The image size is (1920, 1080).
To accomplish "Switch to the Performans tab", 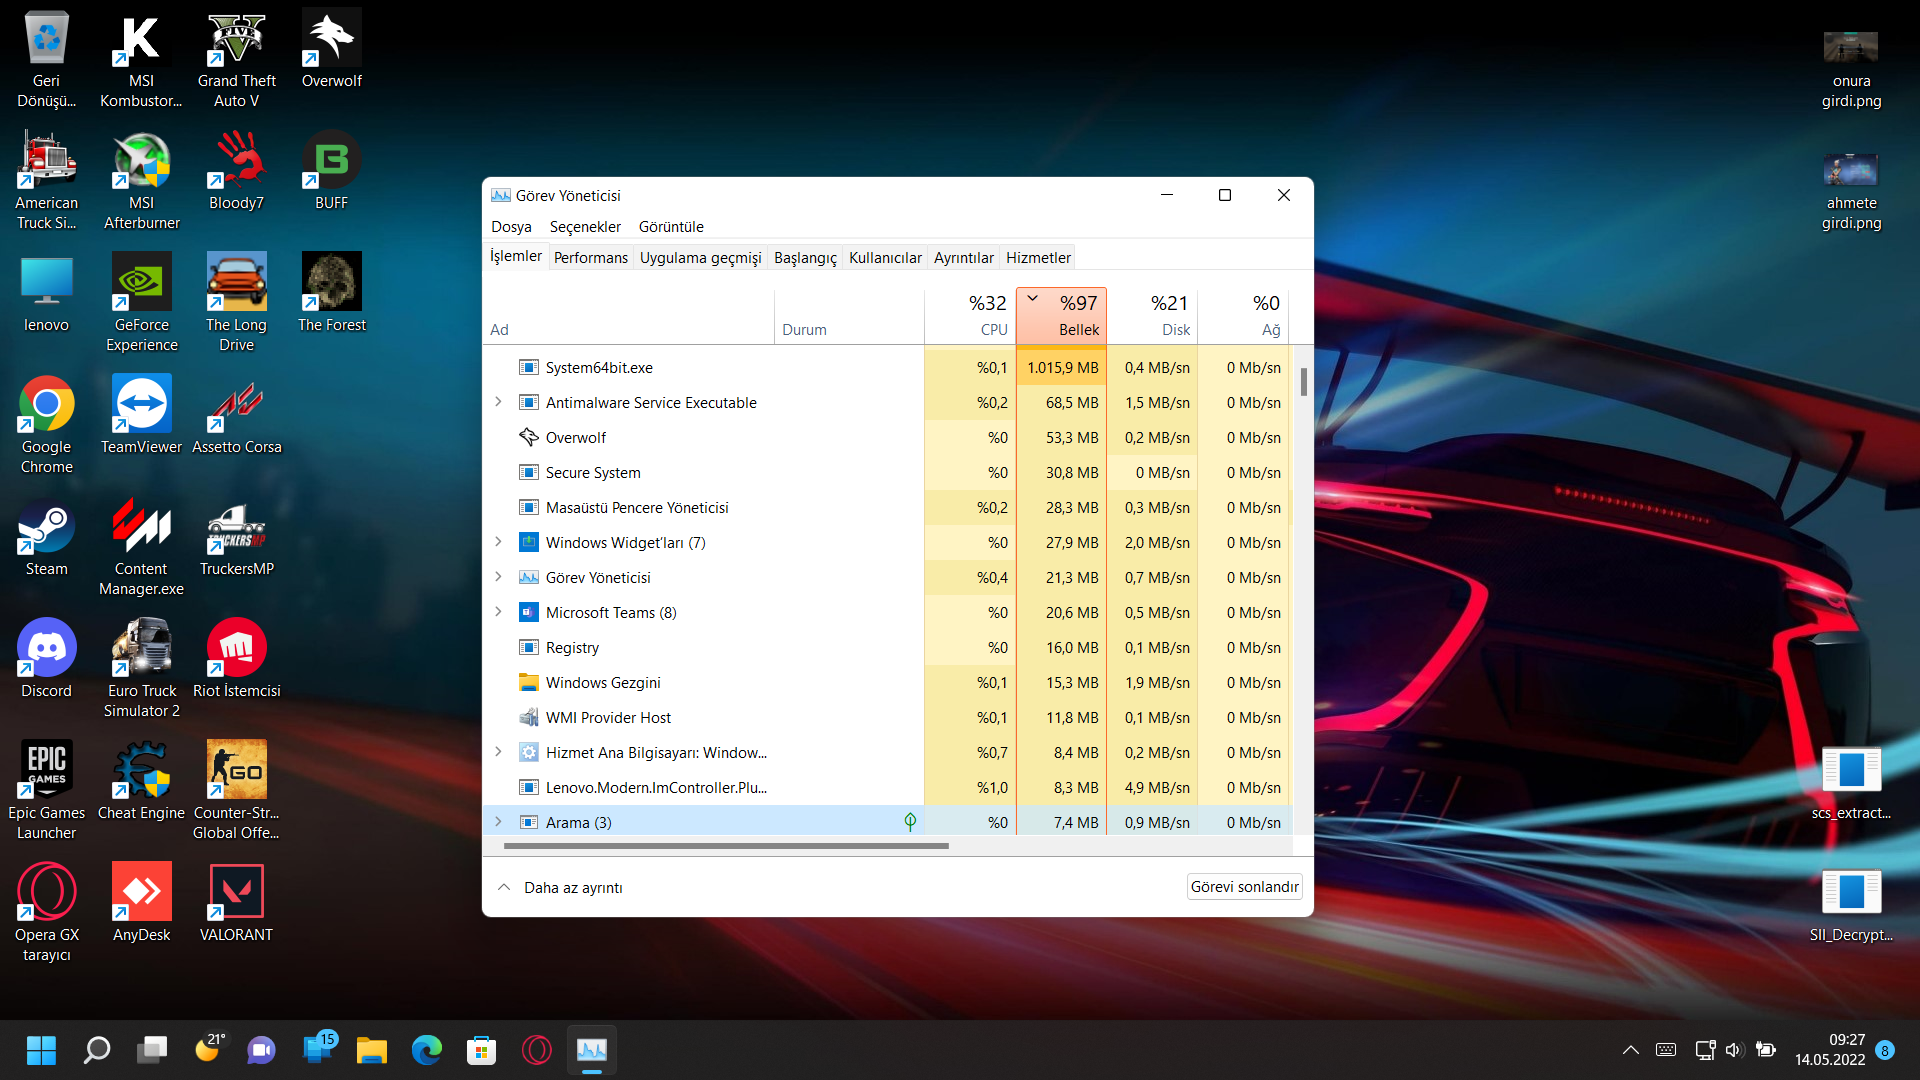I will [590, 257].
